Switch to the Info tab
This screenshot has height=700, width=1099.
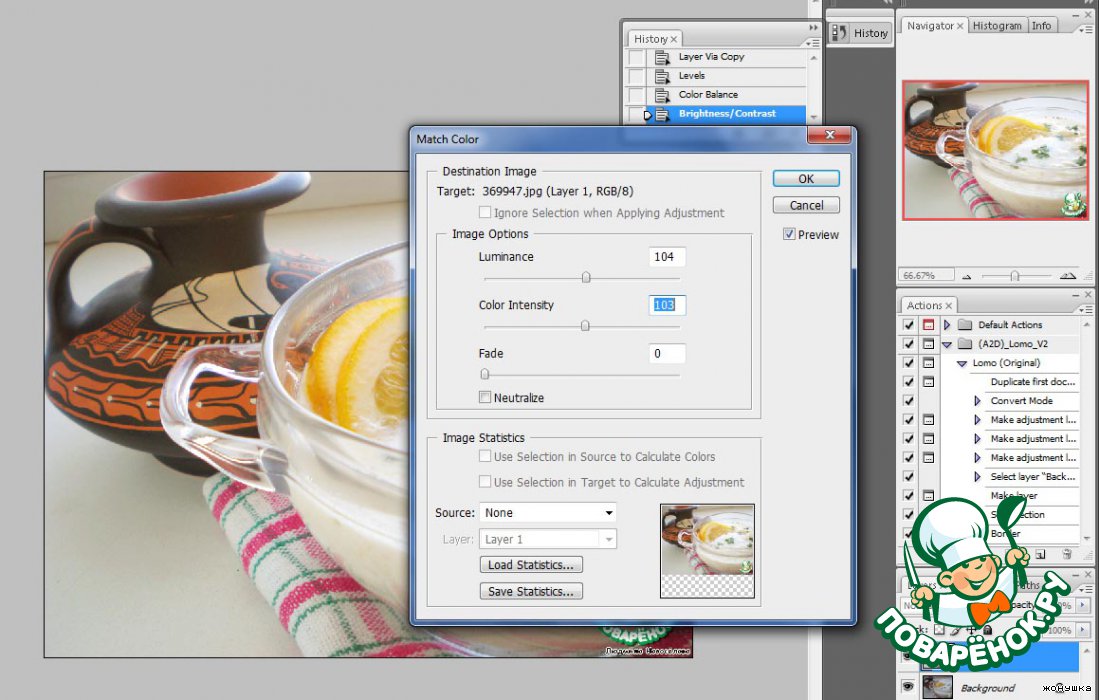pyautogui.click(x=1042, y=26)
